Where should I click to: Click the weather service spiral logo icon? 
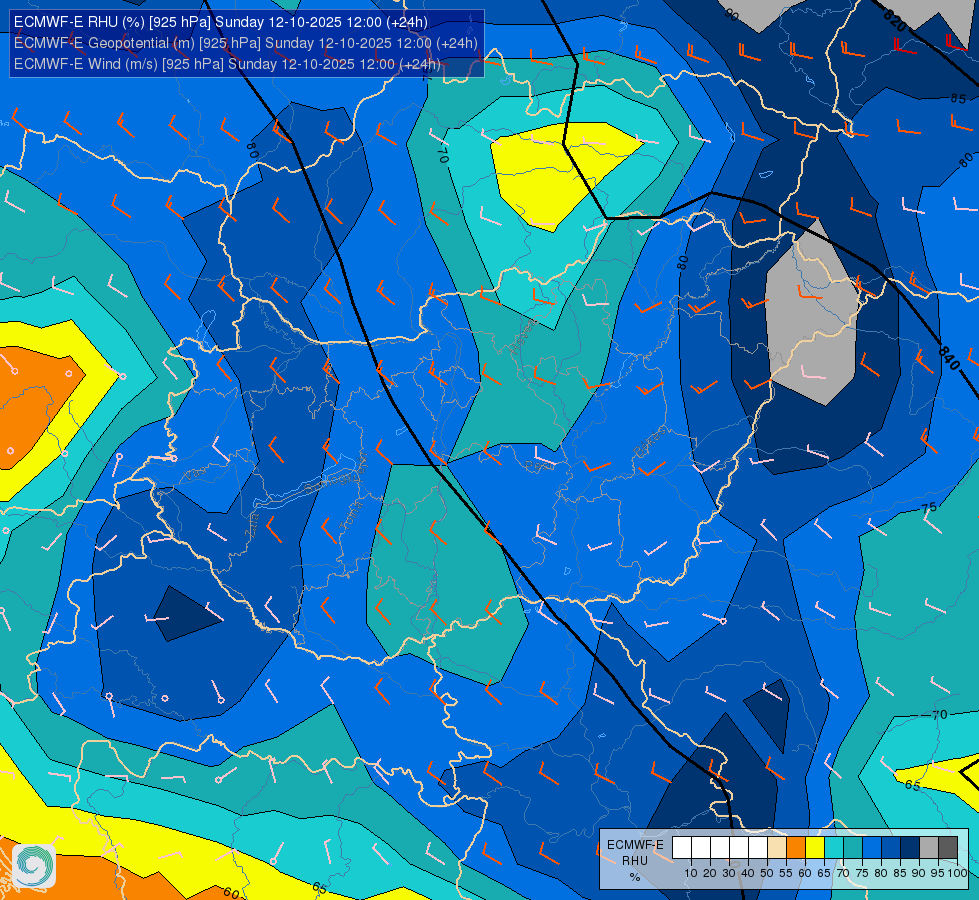pos(34,865)
